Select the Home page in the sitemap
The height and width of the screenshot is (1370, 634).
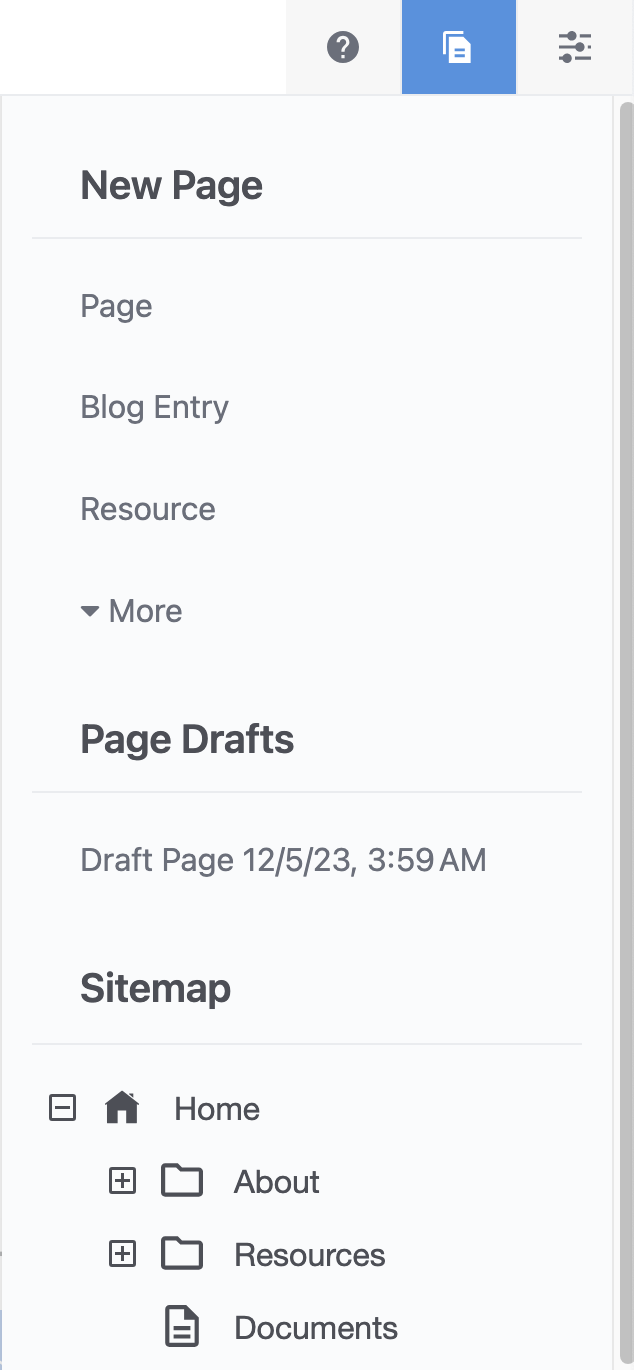(x=216, y=1108)
